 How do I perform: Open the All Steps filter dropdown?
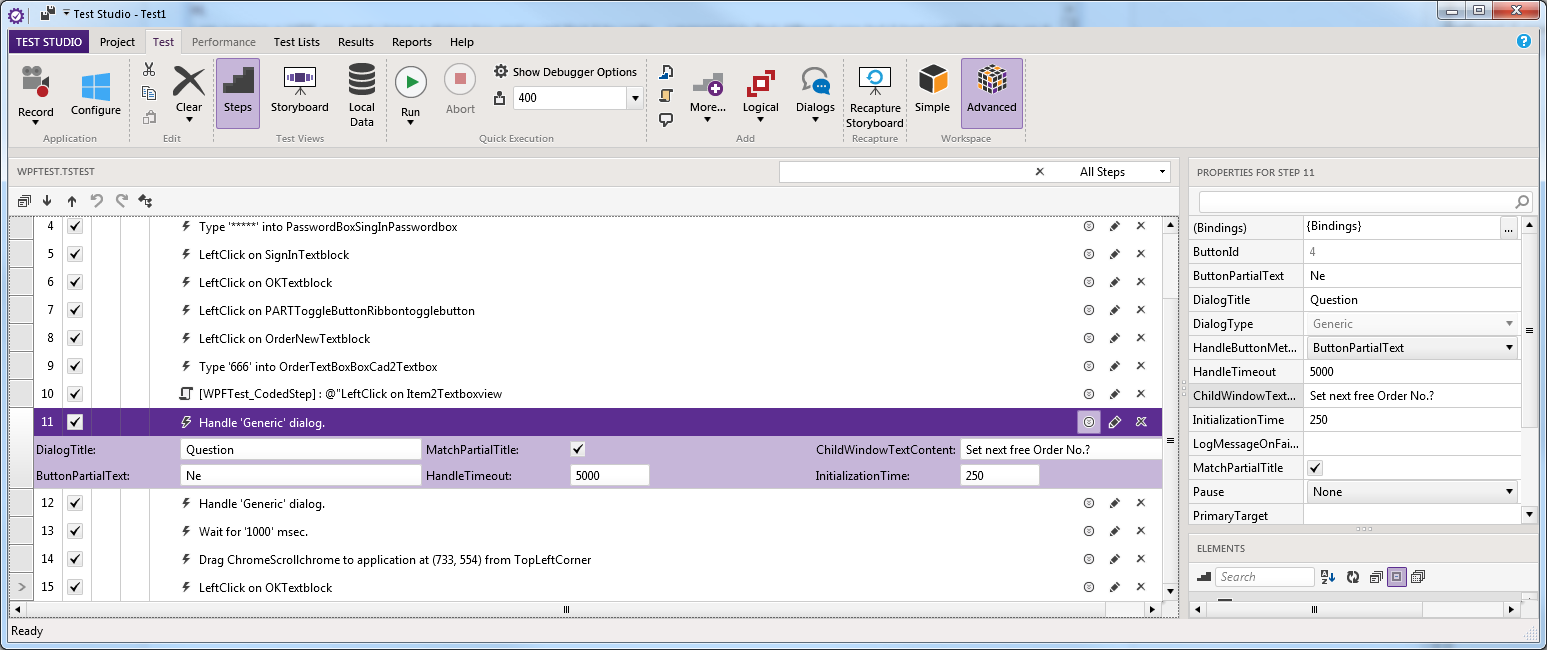[x=1123, y=172]
